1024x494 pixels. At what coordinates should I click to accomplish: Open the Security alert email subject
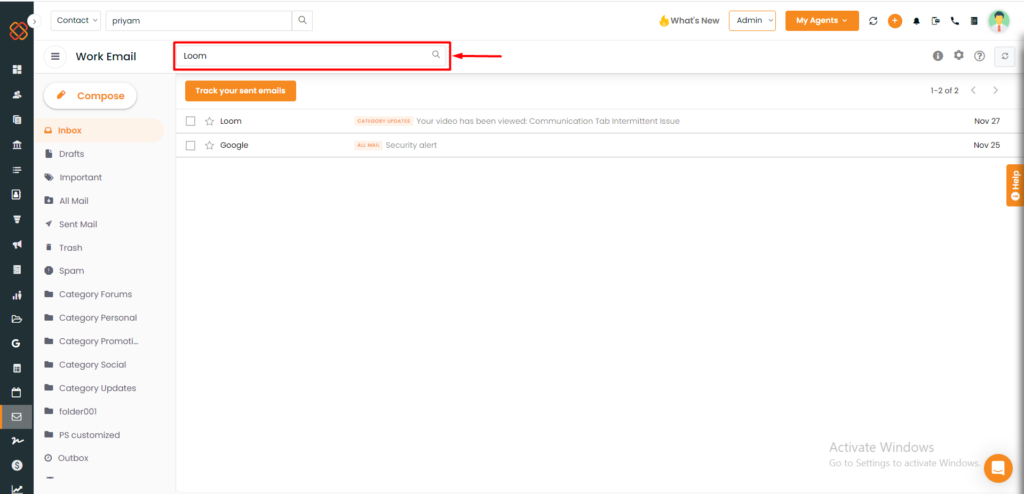tap(411, 145)
